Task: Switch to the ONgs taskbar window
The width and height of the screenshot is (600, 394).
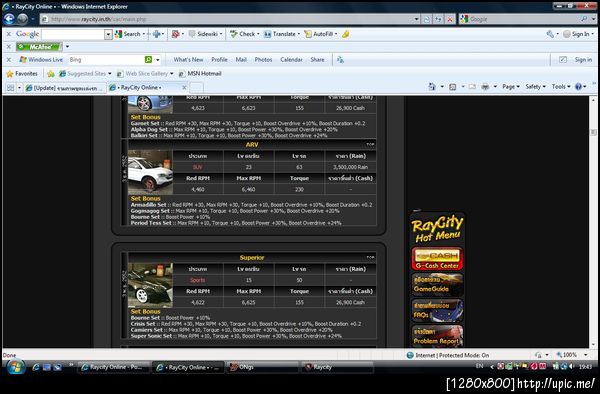Action: pyautogui.click(x=261, y=367)
